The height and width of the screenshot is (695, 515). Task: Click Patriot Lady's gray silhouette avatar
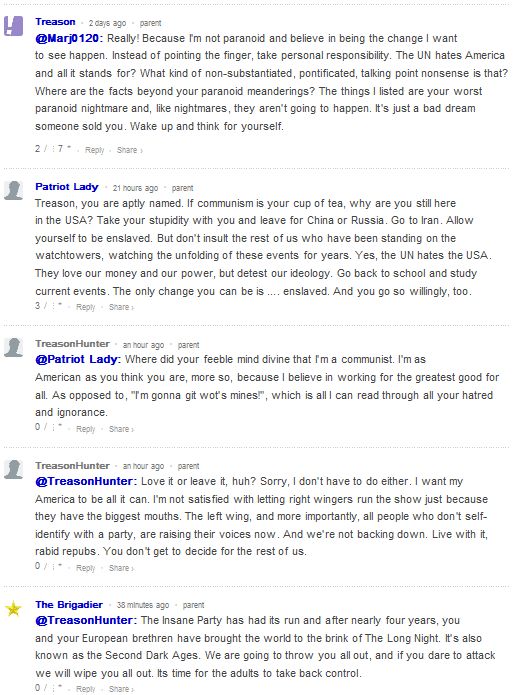(13, 191)
